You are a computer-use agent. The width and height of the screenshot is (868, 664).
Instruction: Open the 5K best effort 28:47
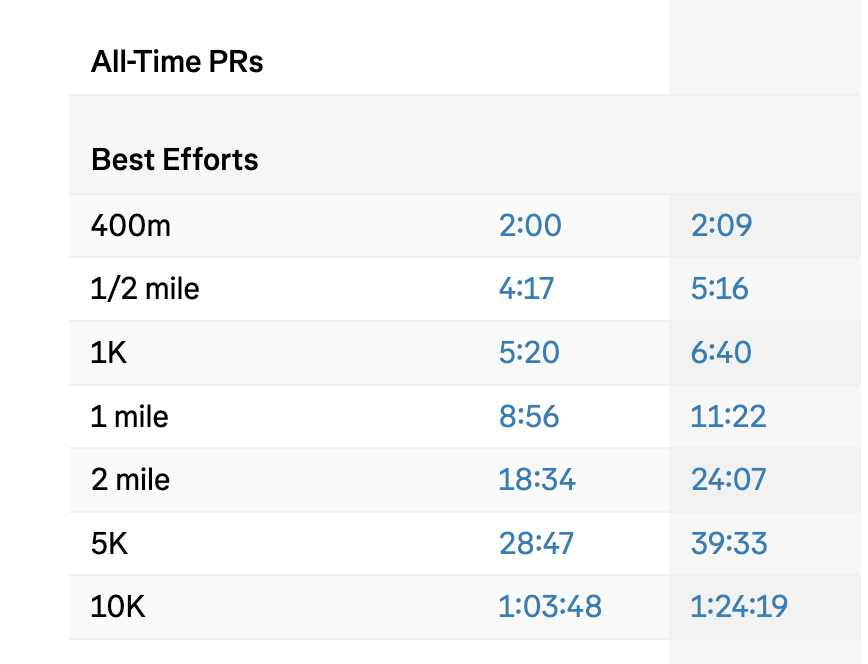tap(536, 544)
